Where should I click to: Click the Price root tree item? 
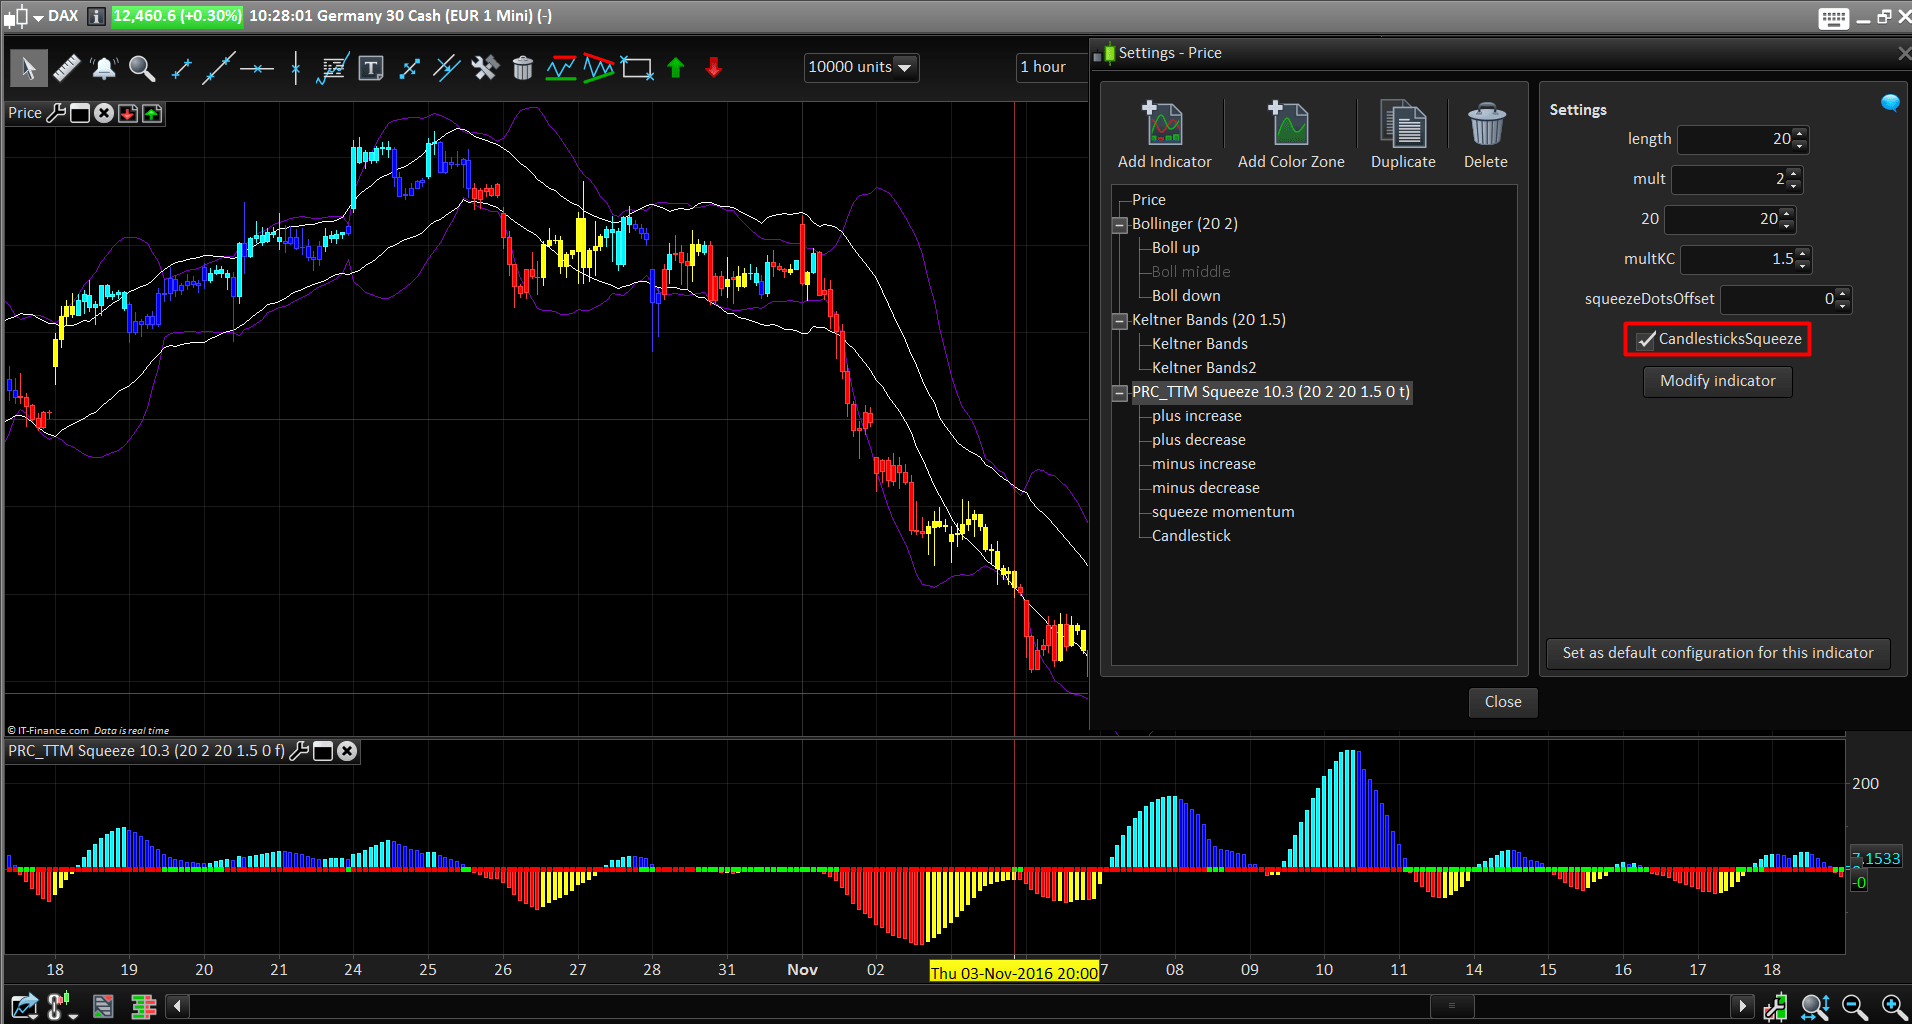coord(1148,200)
